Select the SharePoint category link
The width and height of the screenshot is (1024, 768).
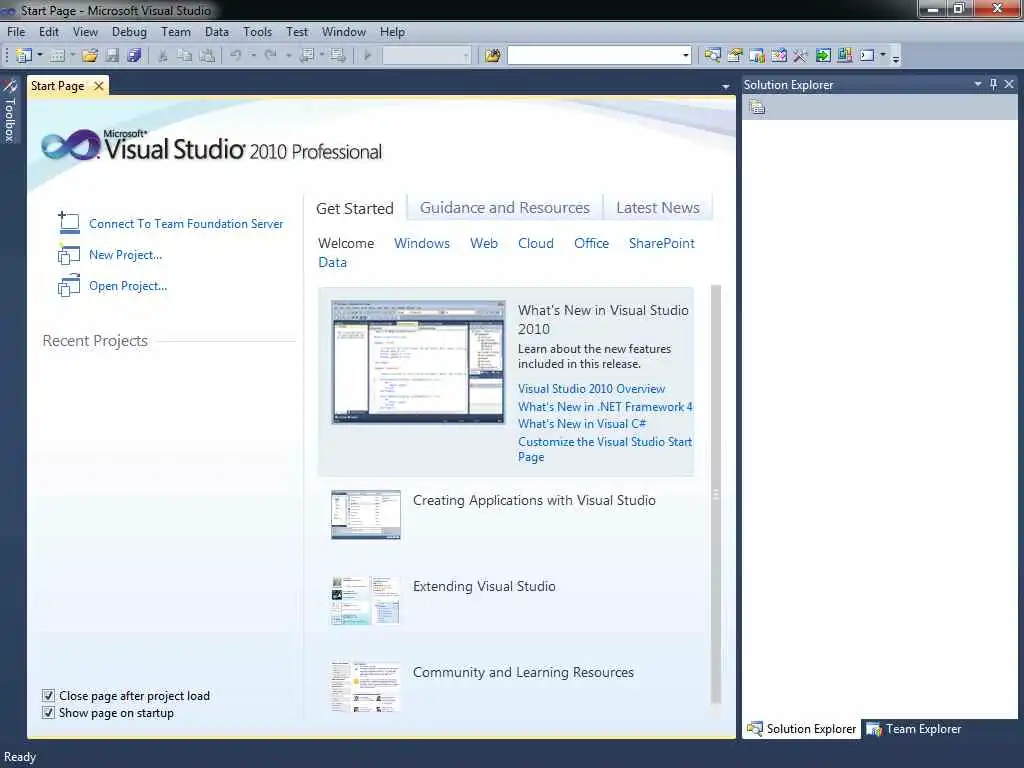tap(662, 243)
